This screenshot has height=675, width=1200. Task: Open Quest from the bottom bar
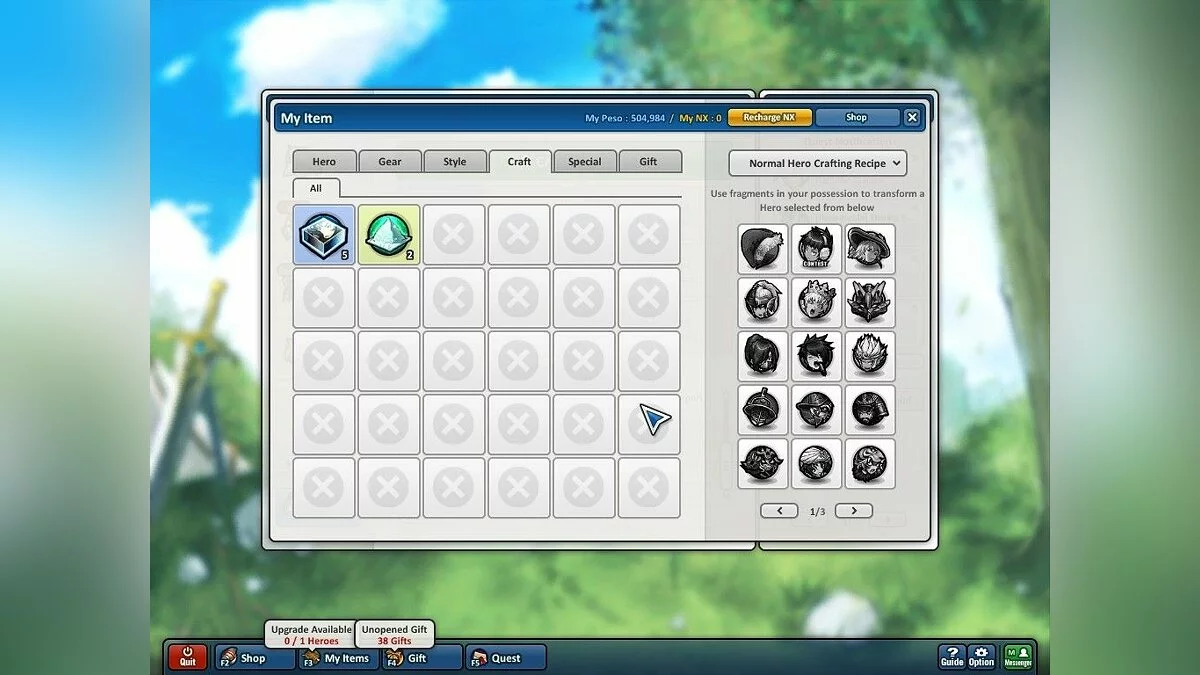pyautogui.click(x=506, y=658)
